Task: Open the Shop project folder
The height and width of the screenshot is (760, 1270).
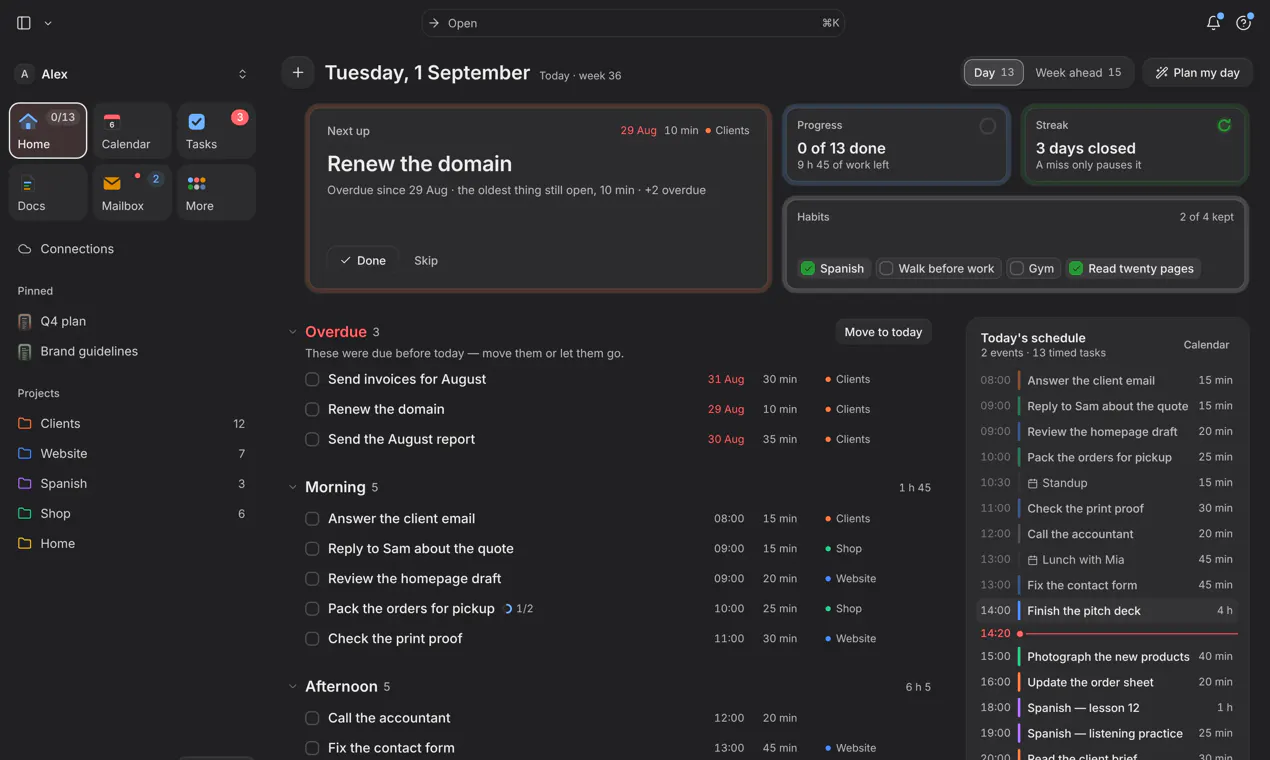Action: [x=130, y=513]
